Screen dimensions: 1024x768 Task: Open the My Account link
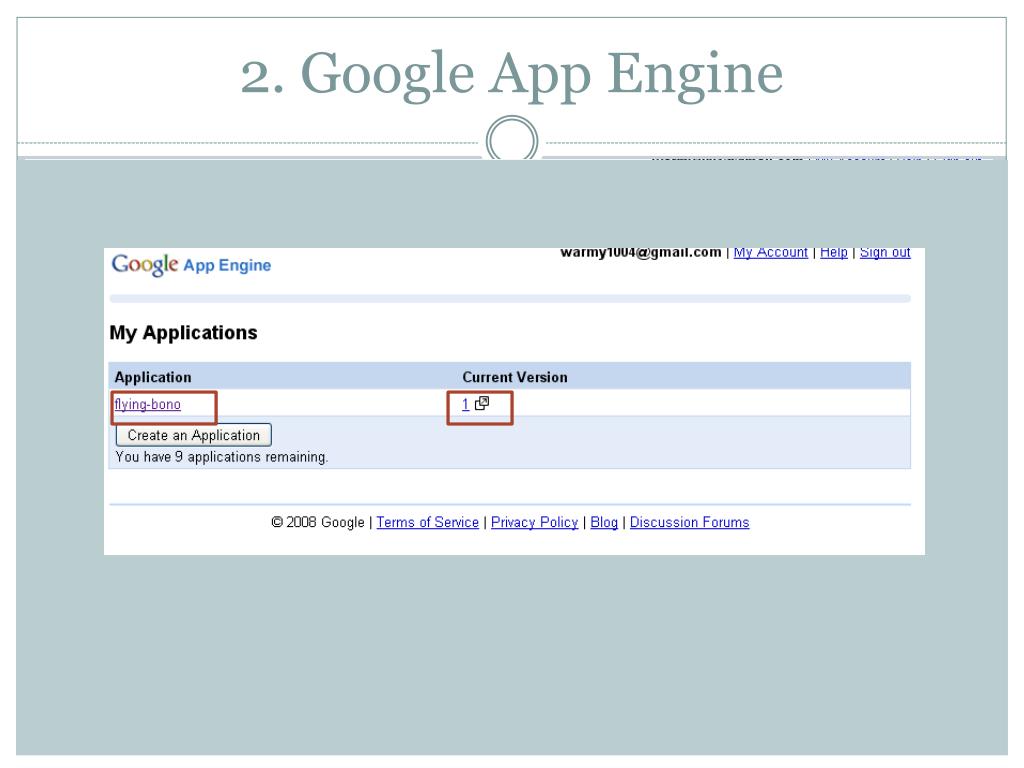pyautogui.click(x=771, y=253)
